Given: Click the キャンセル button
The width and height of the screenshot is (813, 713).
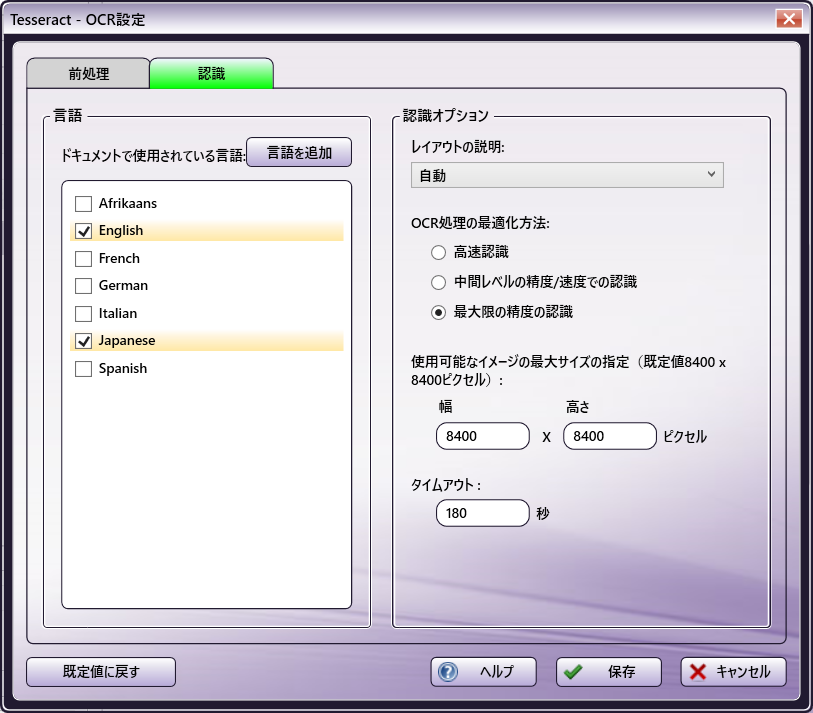Looking at the screenshot, I should tap(734, 672).
